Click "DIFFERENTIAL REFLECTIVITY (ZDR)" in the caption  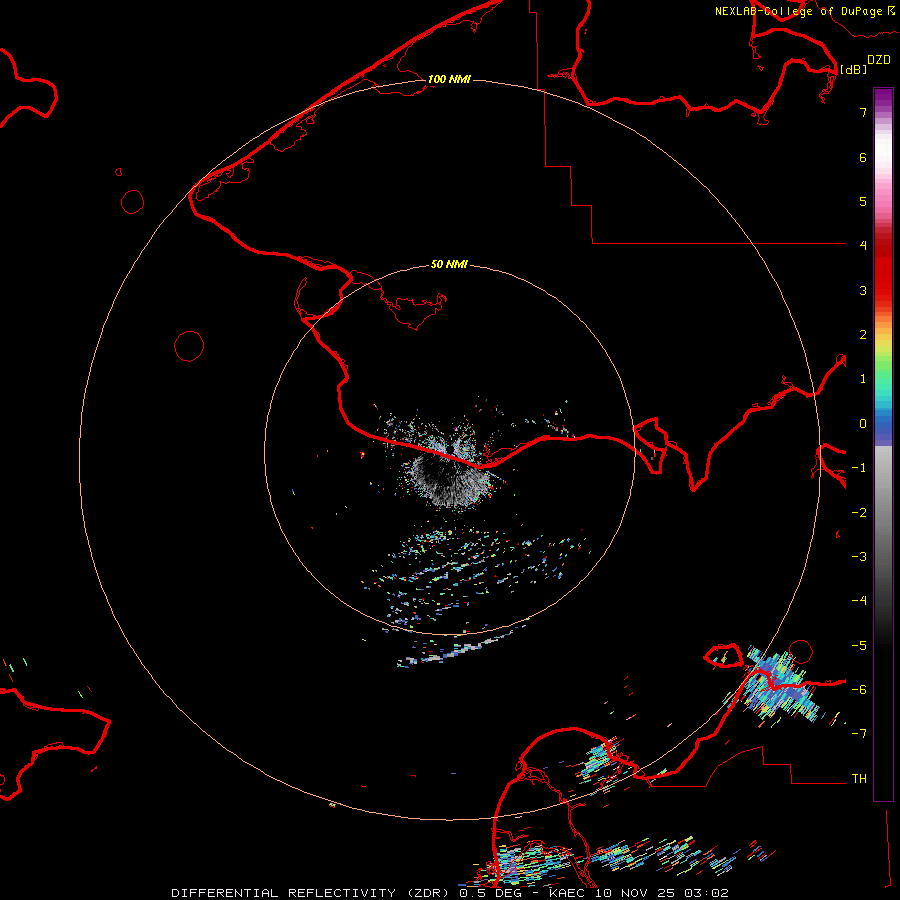pos(311,893)
